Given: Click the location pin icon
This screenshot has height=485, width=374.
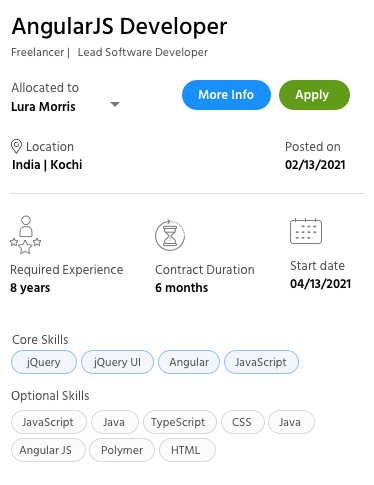Looking at the screenshot, I should pyautogui.click(x=16, y=146).
